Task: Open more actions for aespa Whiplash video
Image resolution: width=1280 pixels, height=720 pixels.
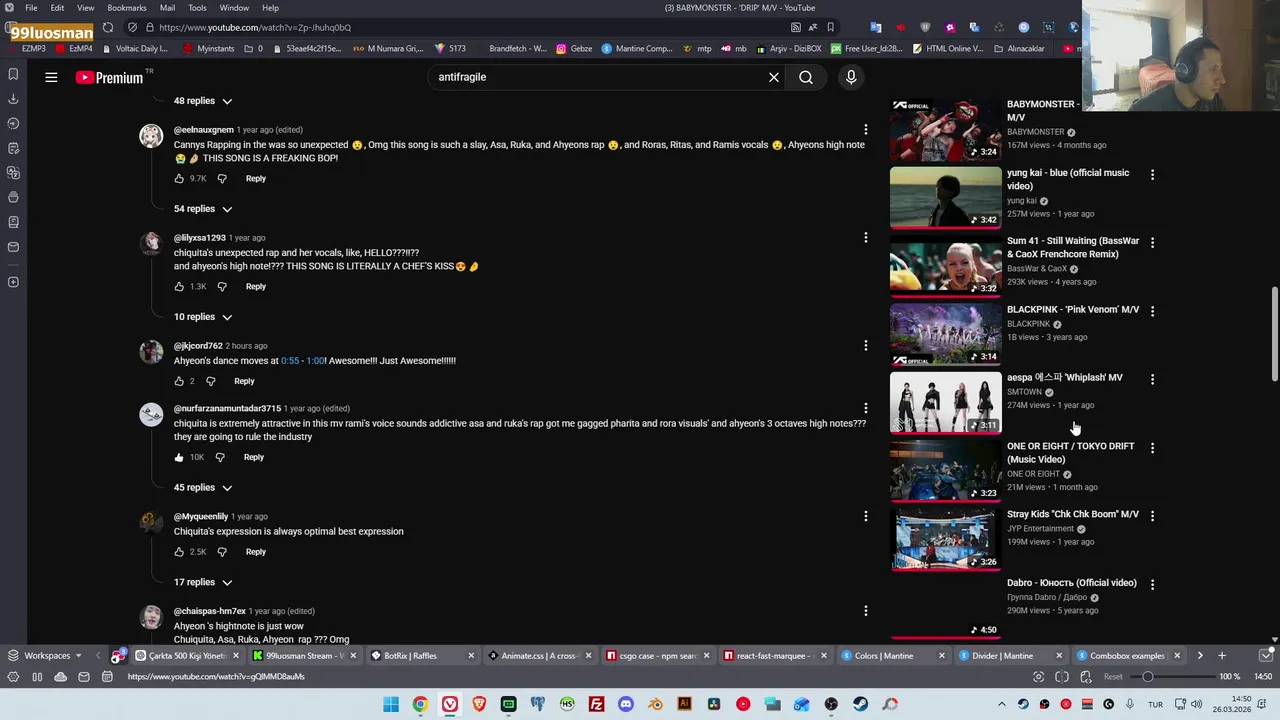Action: click(1152, 380)
